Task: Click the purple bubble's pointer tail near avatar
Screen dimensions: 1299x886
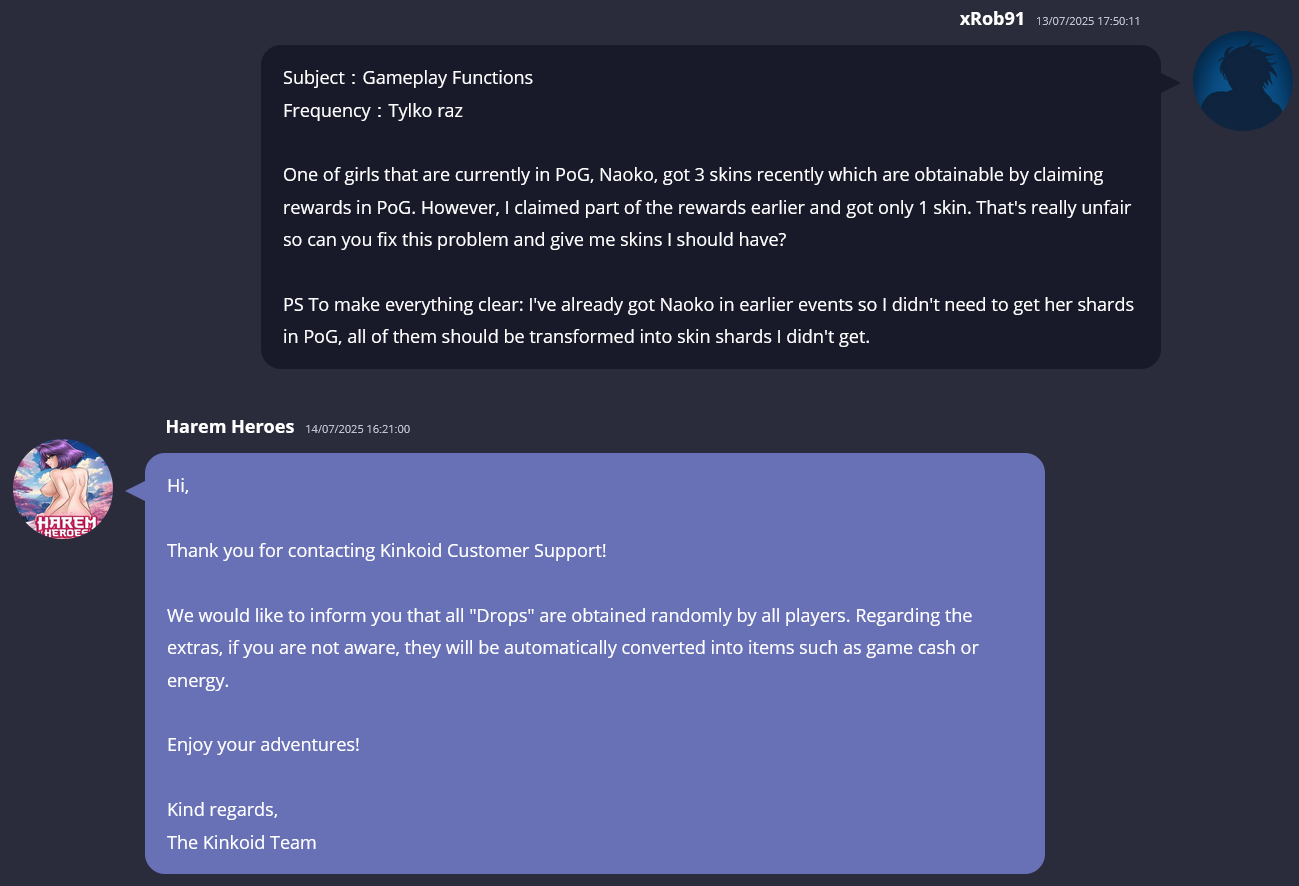Action: tap(135, 490)
